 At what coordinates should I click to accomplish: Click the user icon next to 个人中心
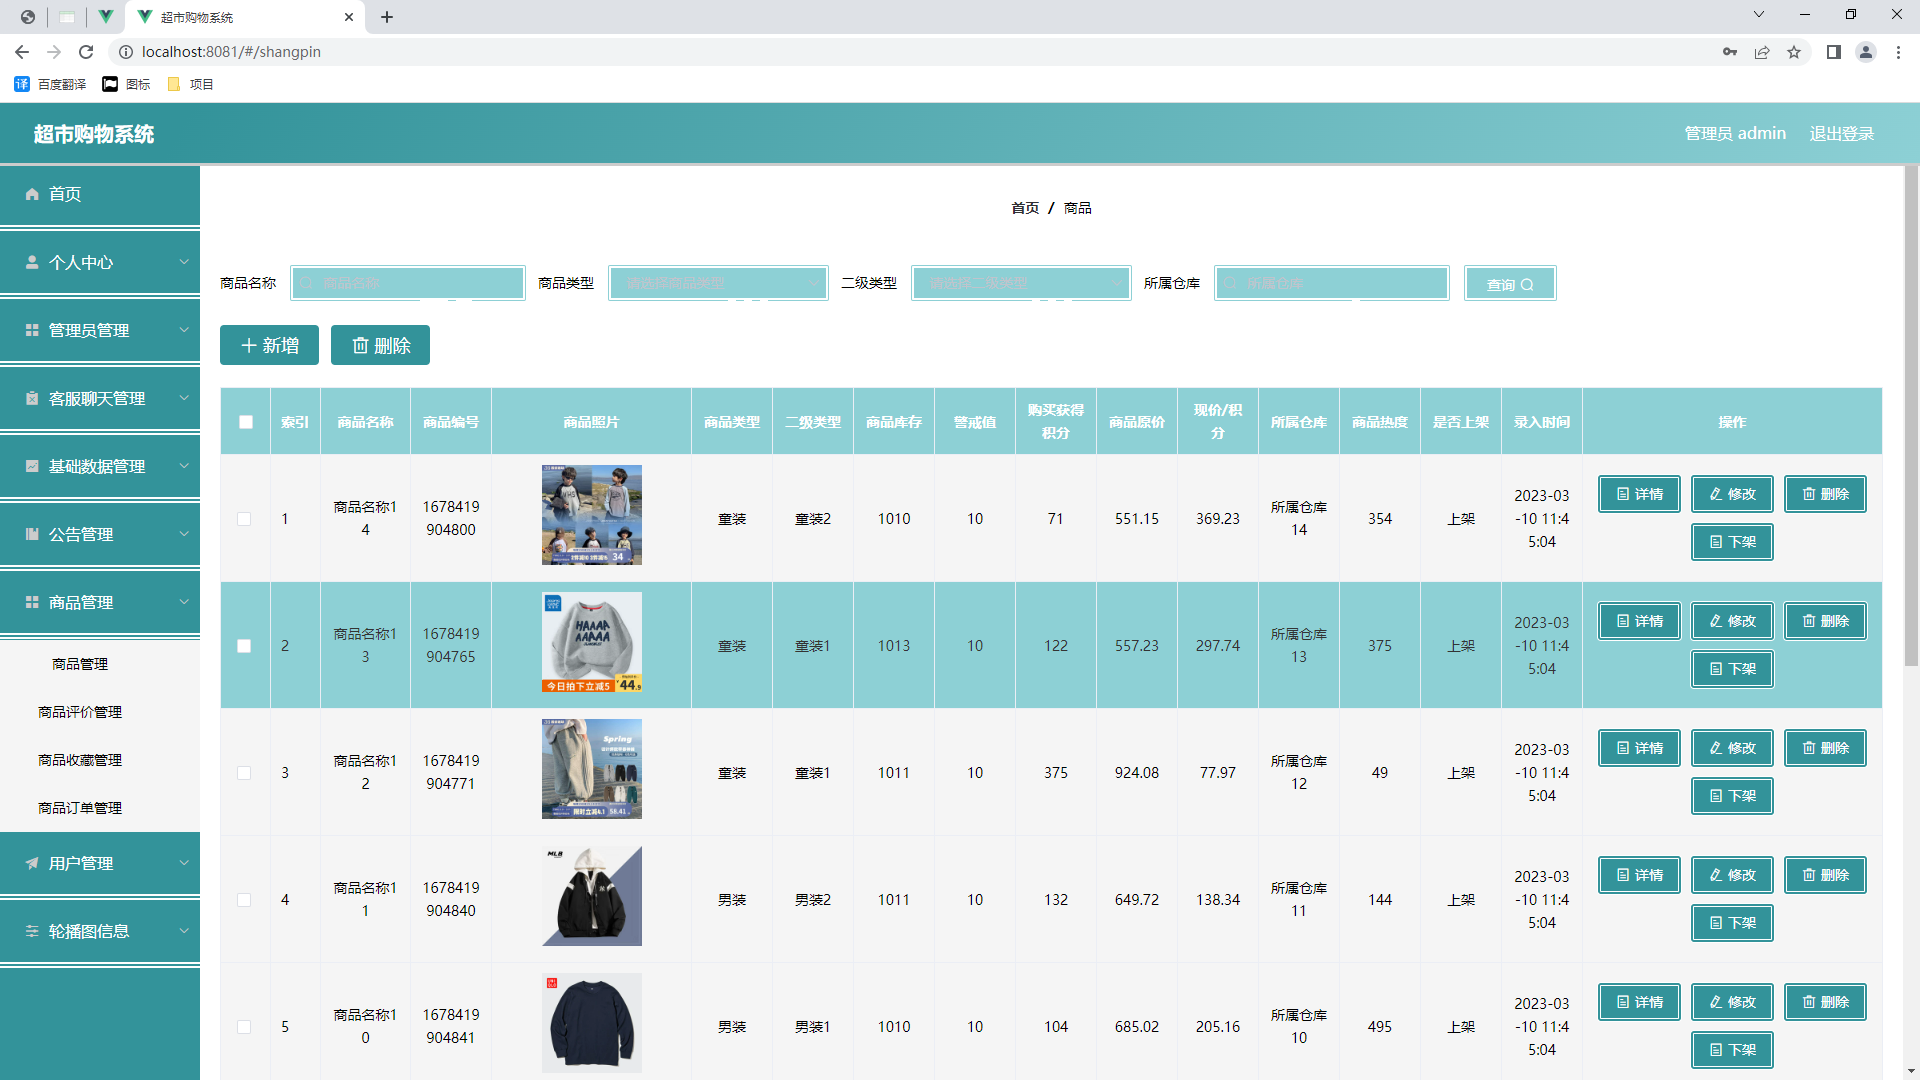[32, 262]
